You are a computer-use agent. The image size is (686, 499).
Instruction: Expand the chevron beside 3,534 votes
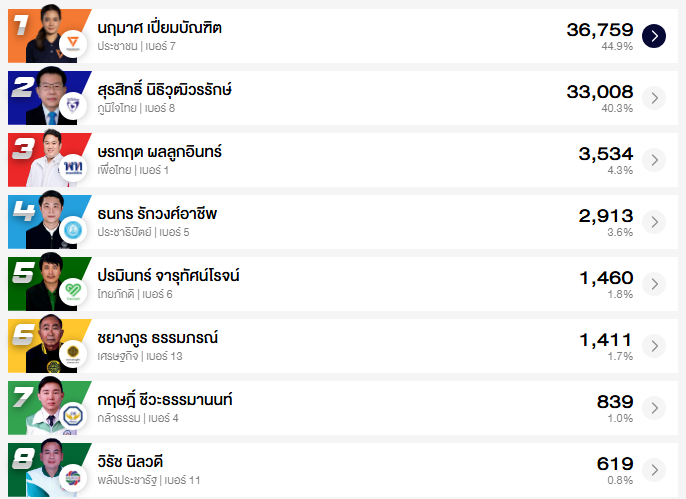pos(653,160)
